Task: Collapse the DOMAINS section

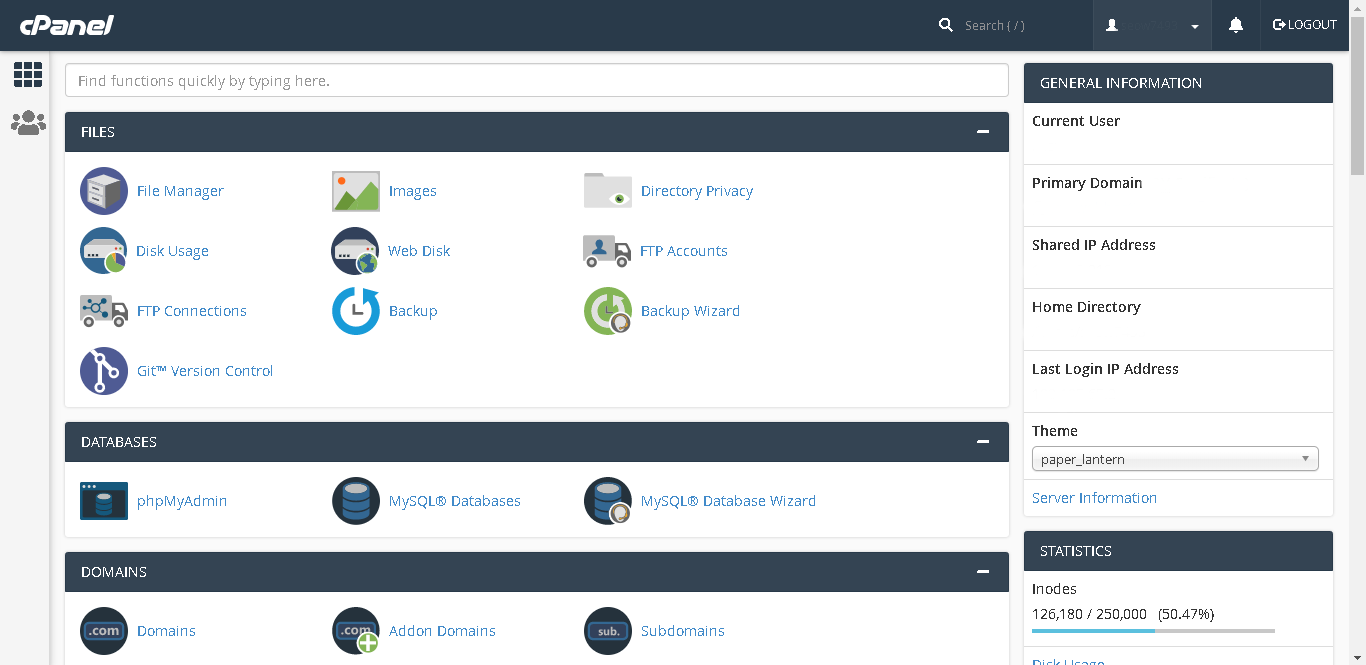Action: click(983, 572)
